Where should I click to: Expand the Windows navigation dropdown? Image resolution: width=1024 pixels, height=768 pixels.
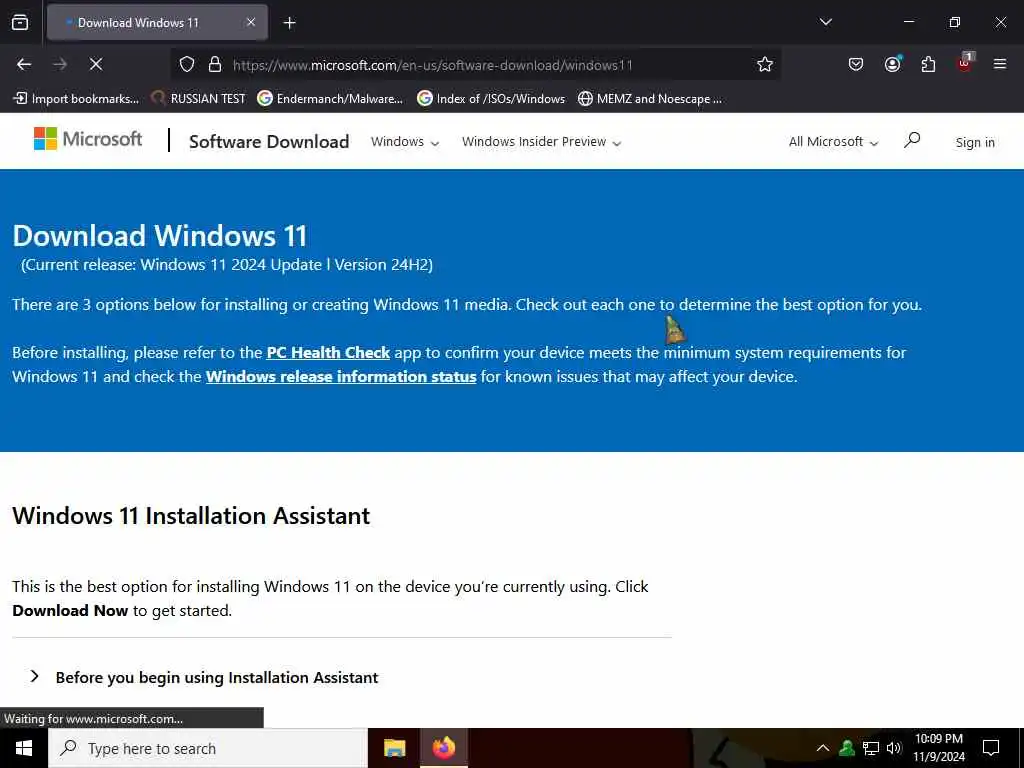click(x=405, y=142)
